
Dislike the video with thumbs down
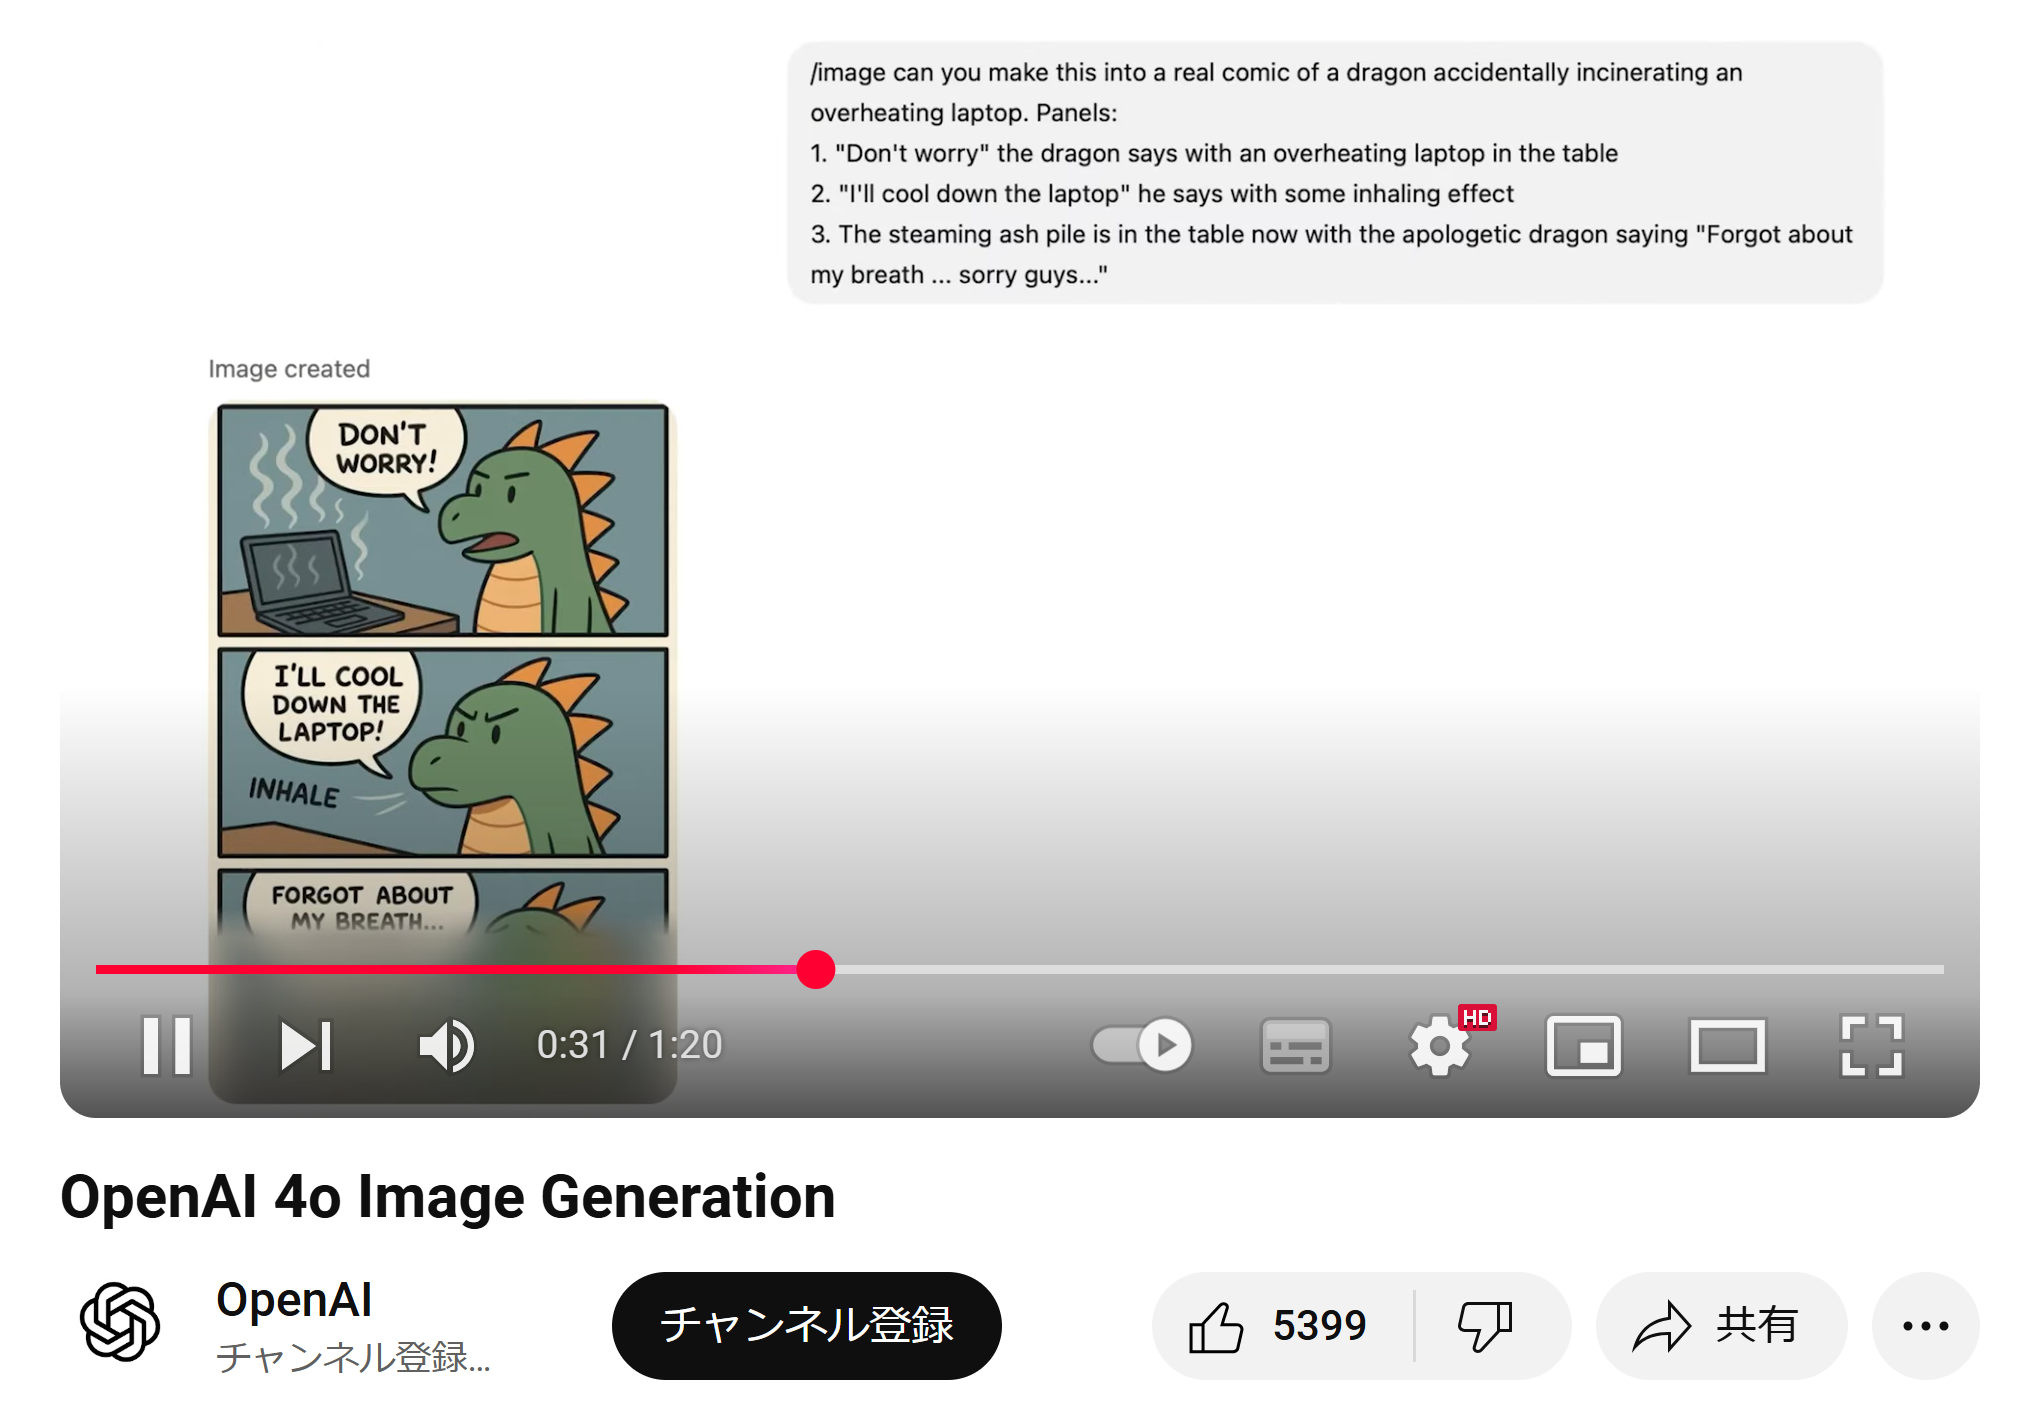(1486, 1326)
